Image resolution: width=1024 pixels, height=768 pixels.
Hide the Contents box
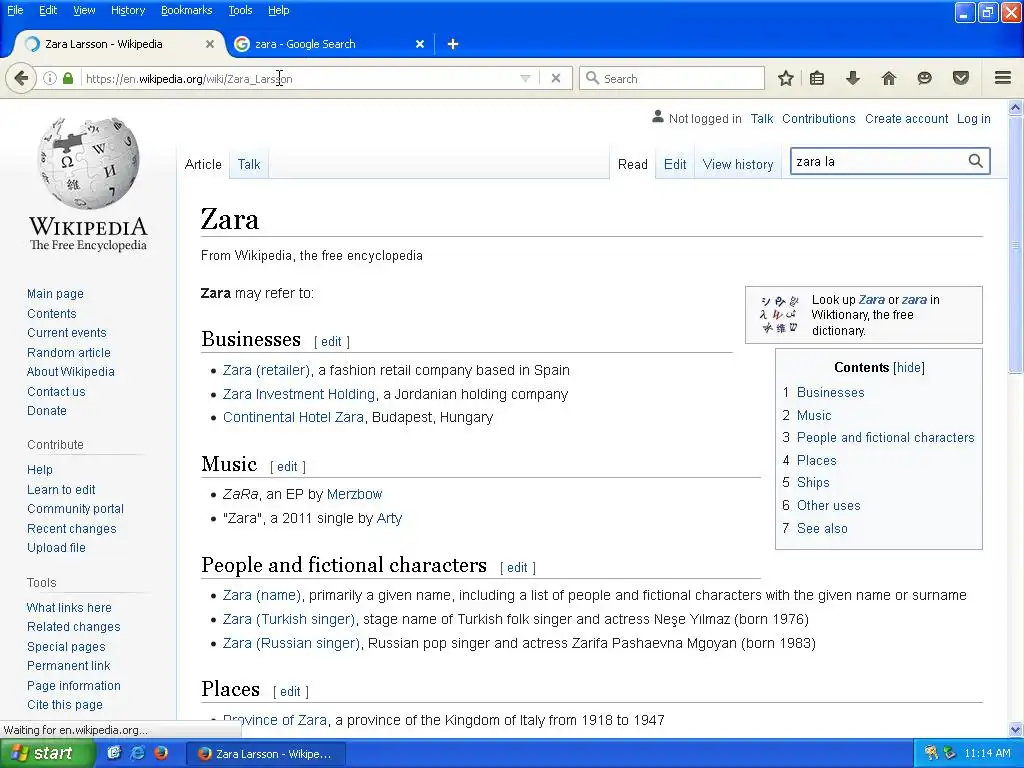pos(909,368)
